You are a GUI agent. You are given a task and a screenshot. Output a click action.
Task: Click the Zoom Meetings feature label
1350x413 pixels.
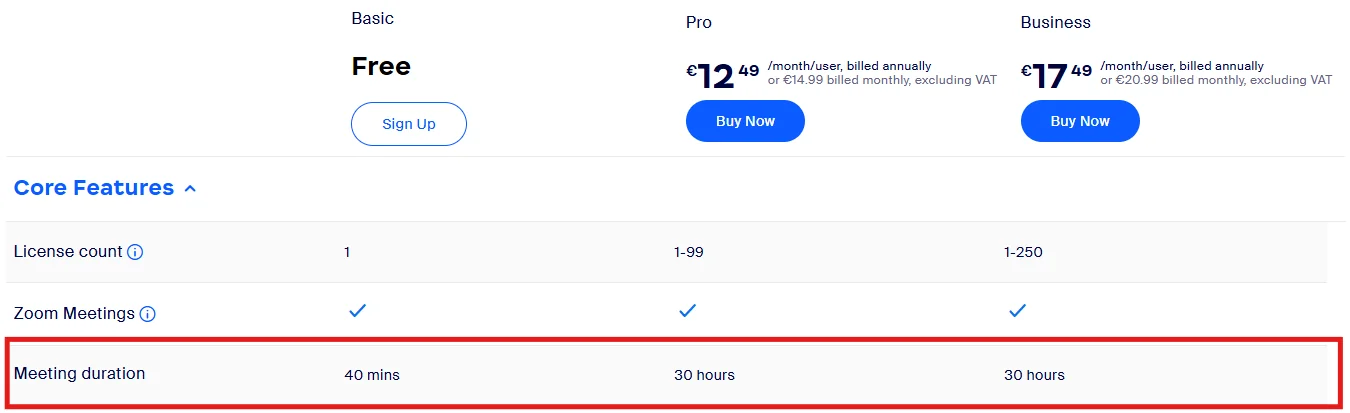click(74, 313)
